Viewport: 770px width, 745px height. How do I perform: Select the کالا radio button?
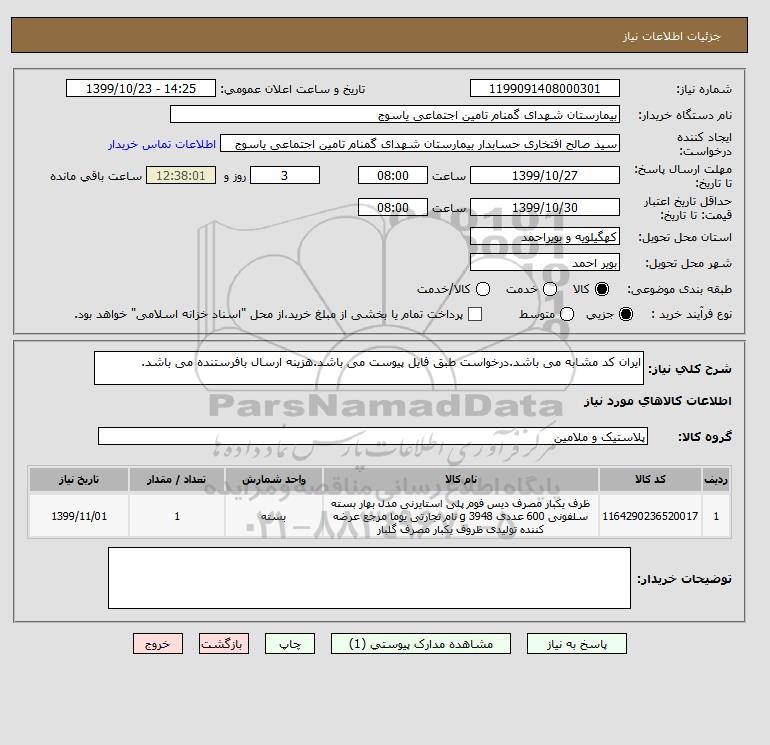(602, 289)
